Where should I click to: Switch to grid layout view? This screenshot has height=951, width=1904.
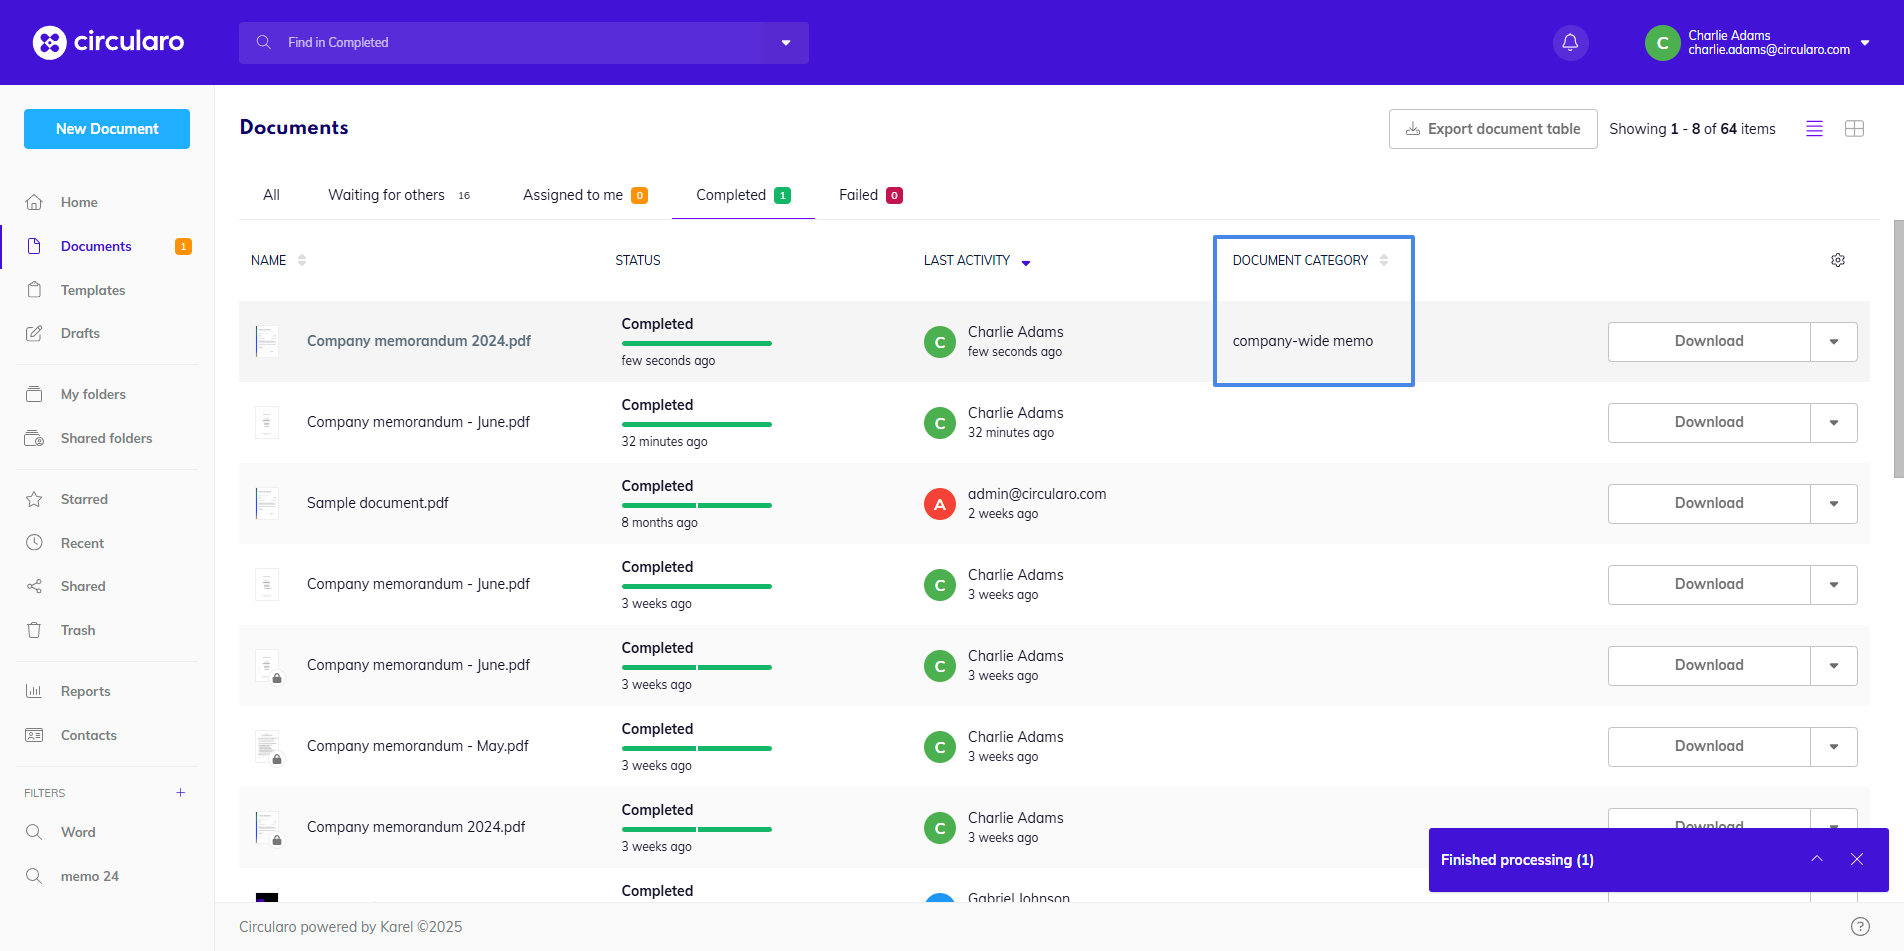click(1855, 128)
